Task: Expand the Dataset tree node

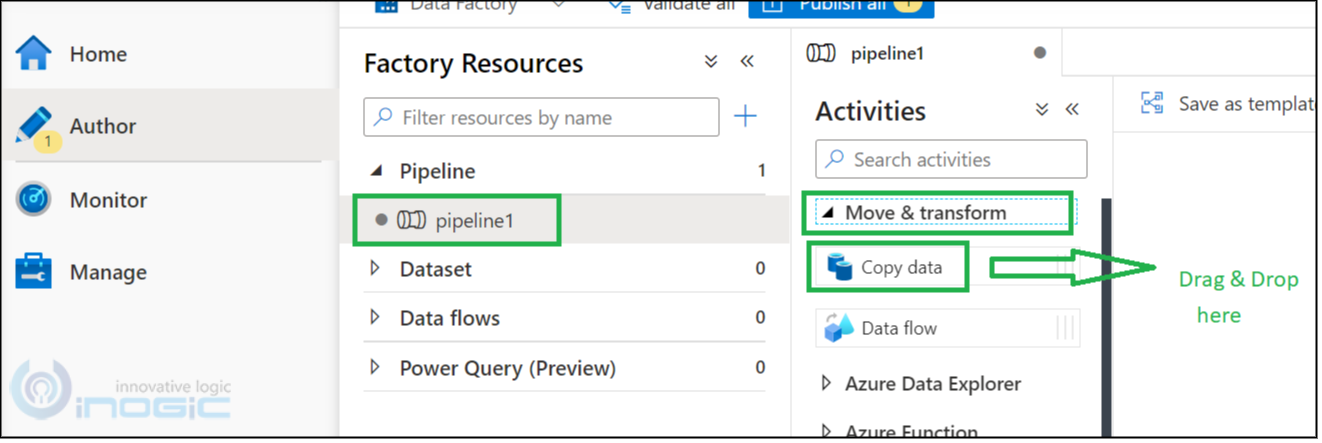Action: pos(376,268)
